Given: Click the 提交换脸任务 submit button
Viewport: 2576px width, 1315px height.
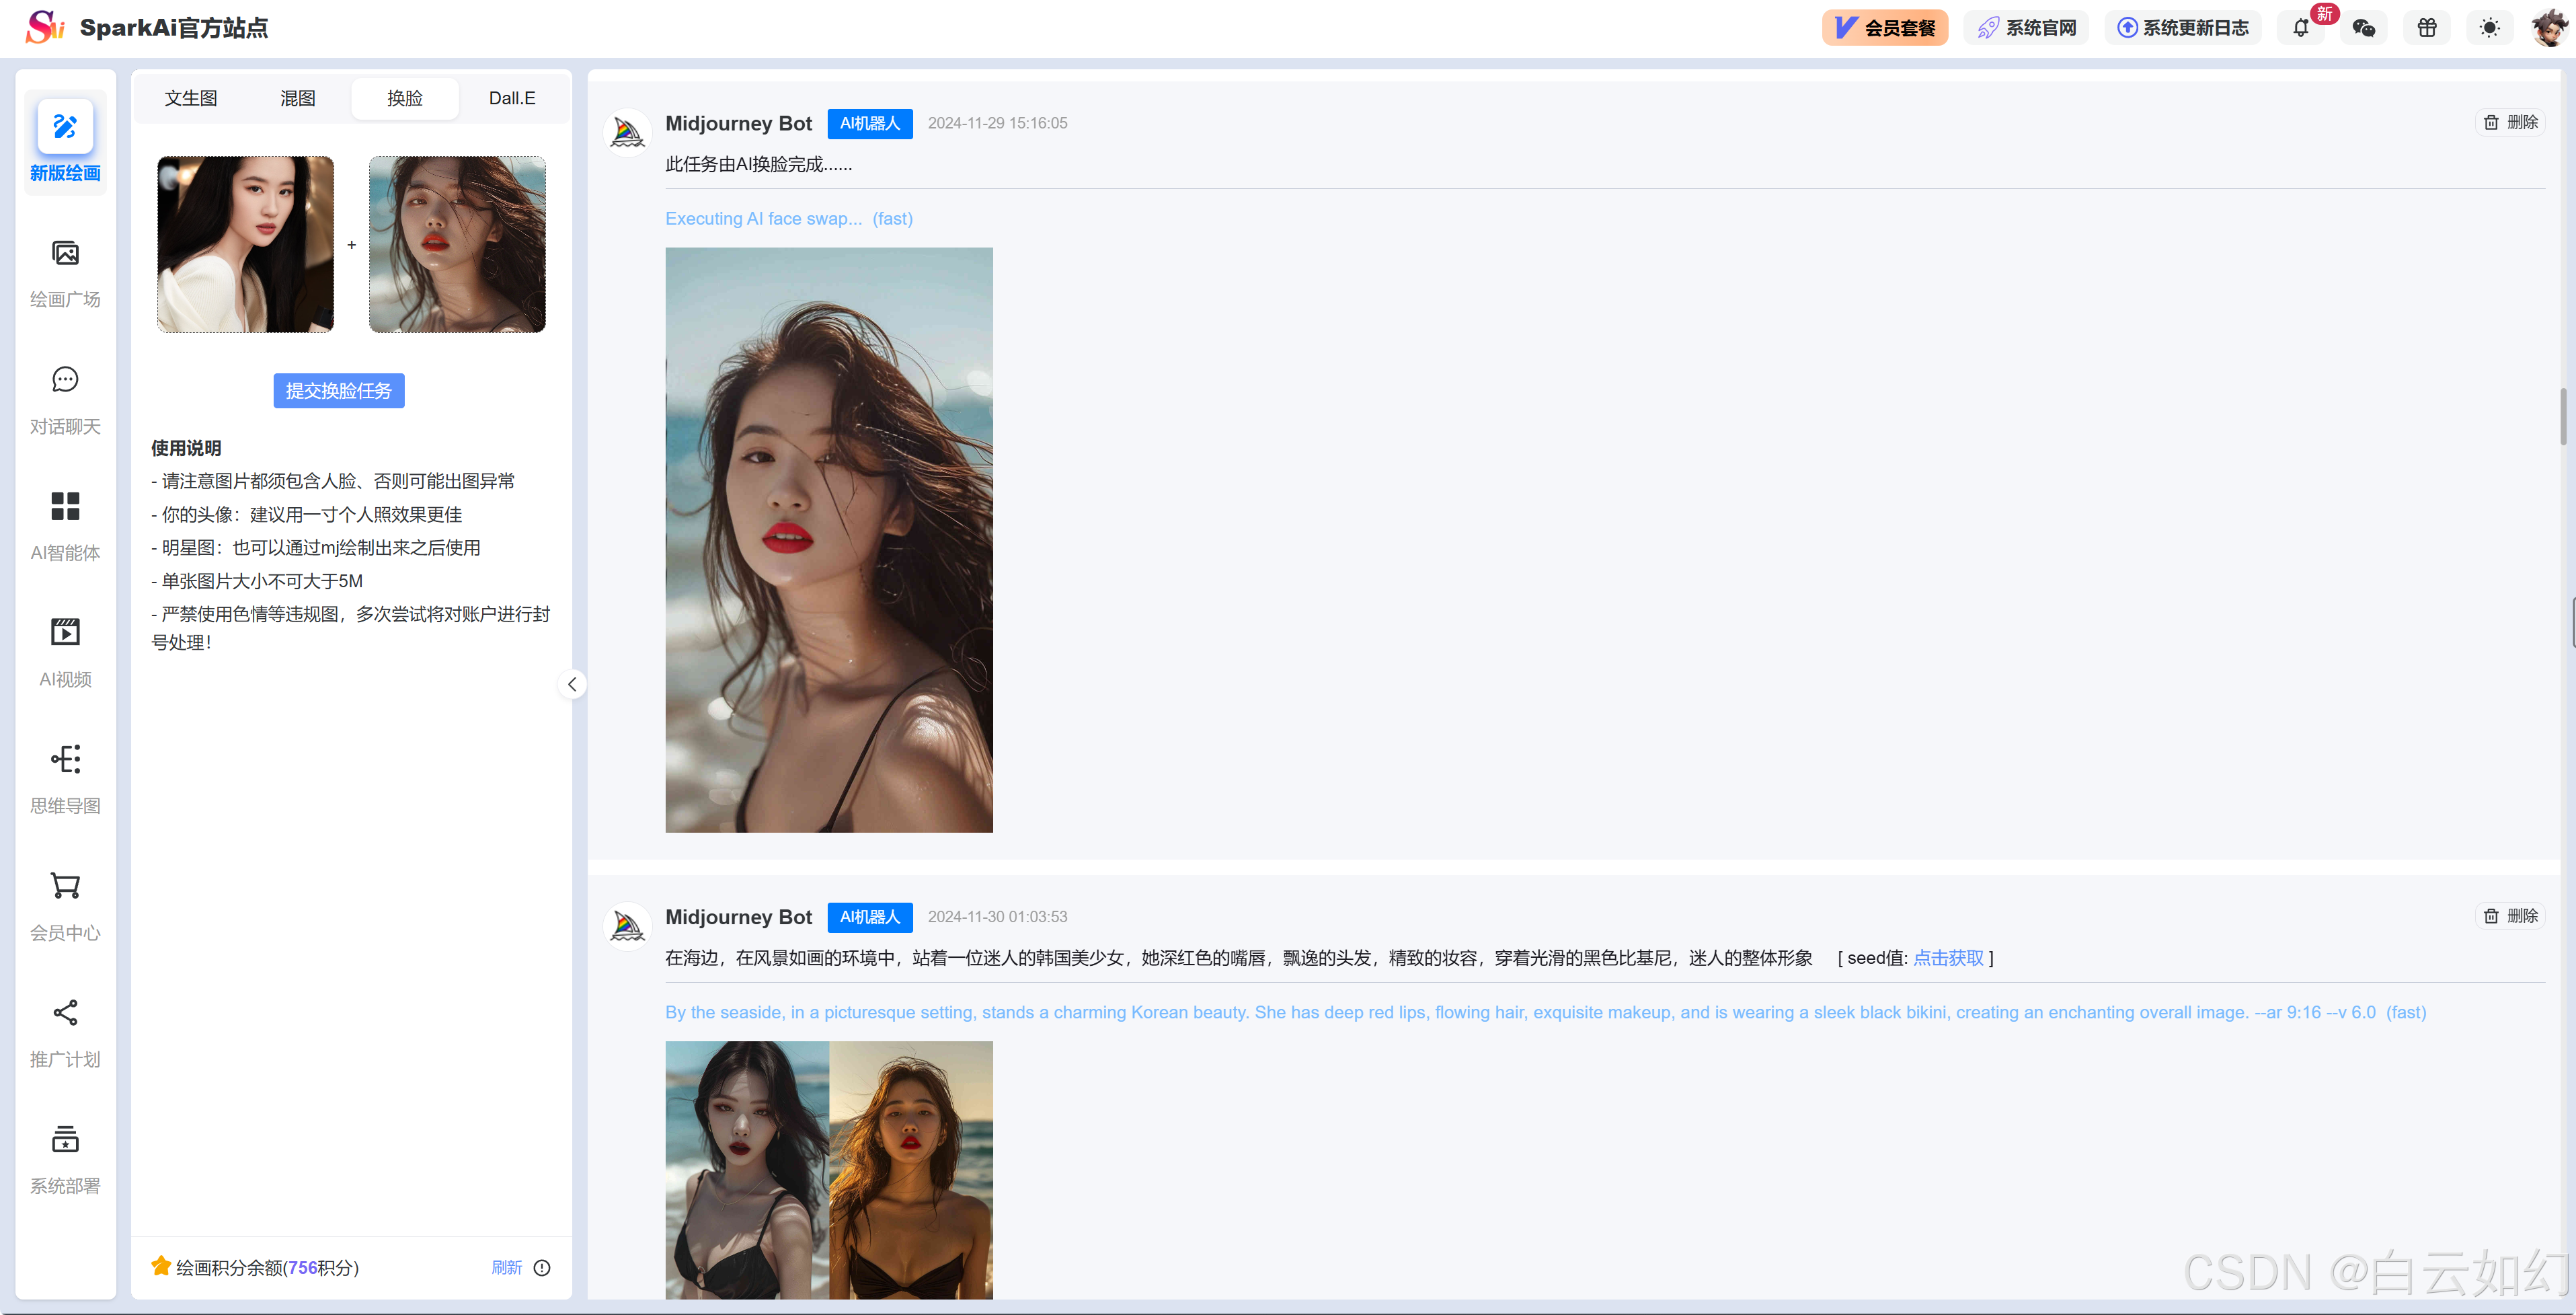Looking at the screenshot, I should coord(339,391).
